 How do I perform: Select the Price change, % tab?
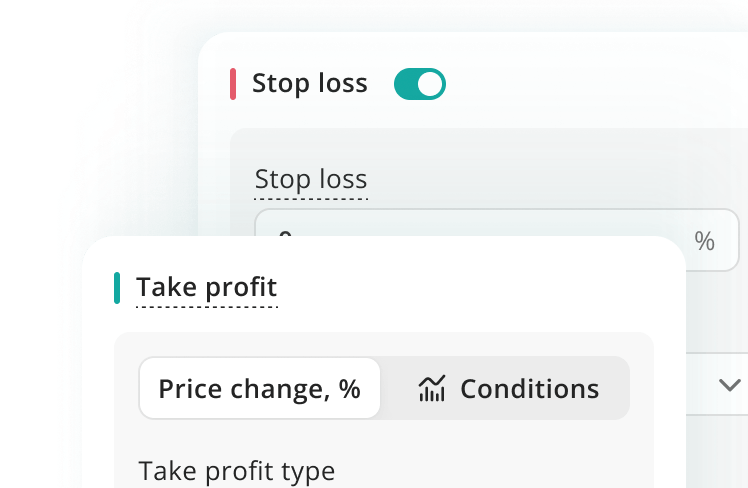pyautogui.click(x=259, y=388)
